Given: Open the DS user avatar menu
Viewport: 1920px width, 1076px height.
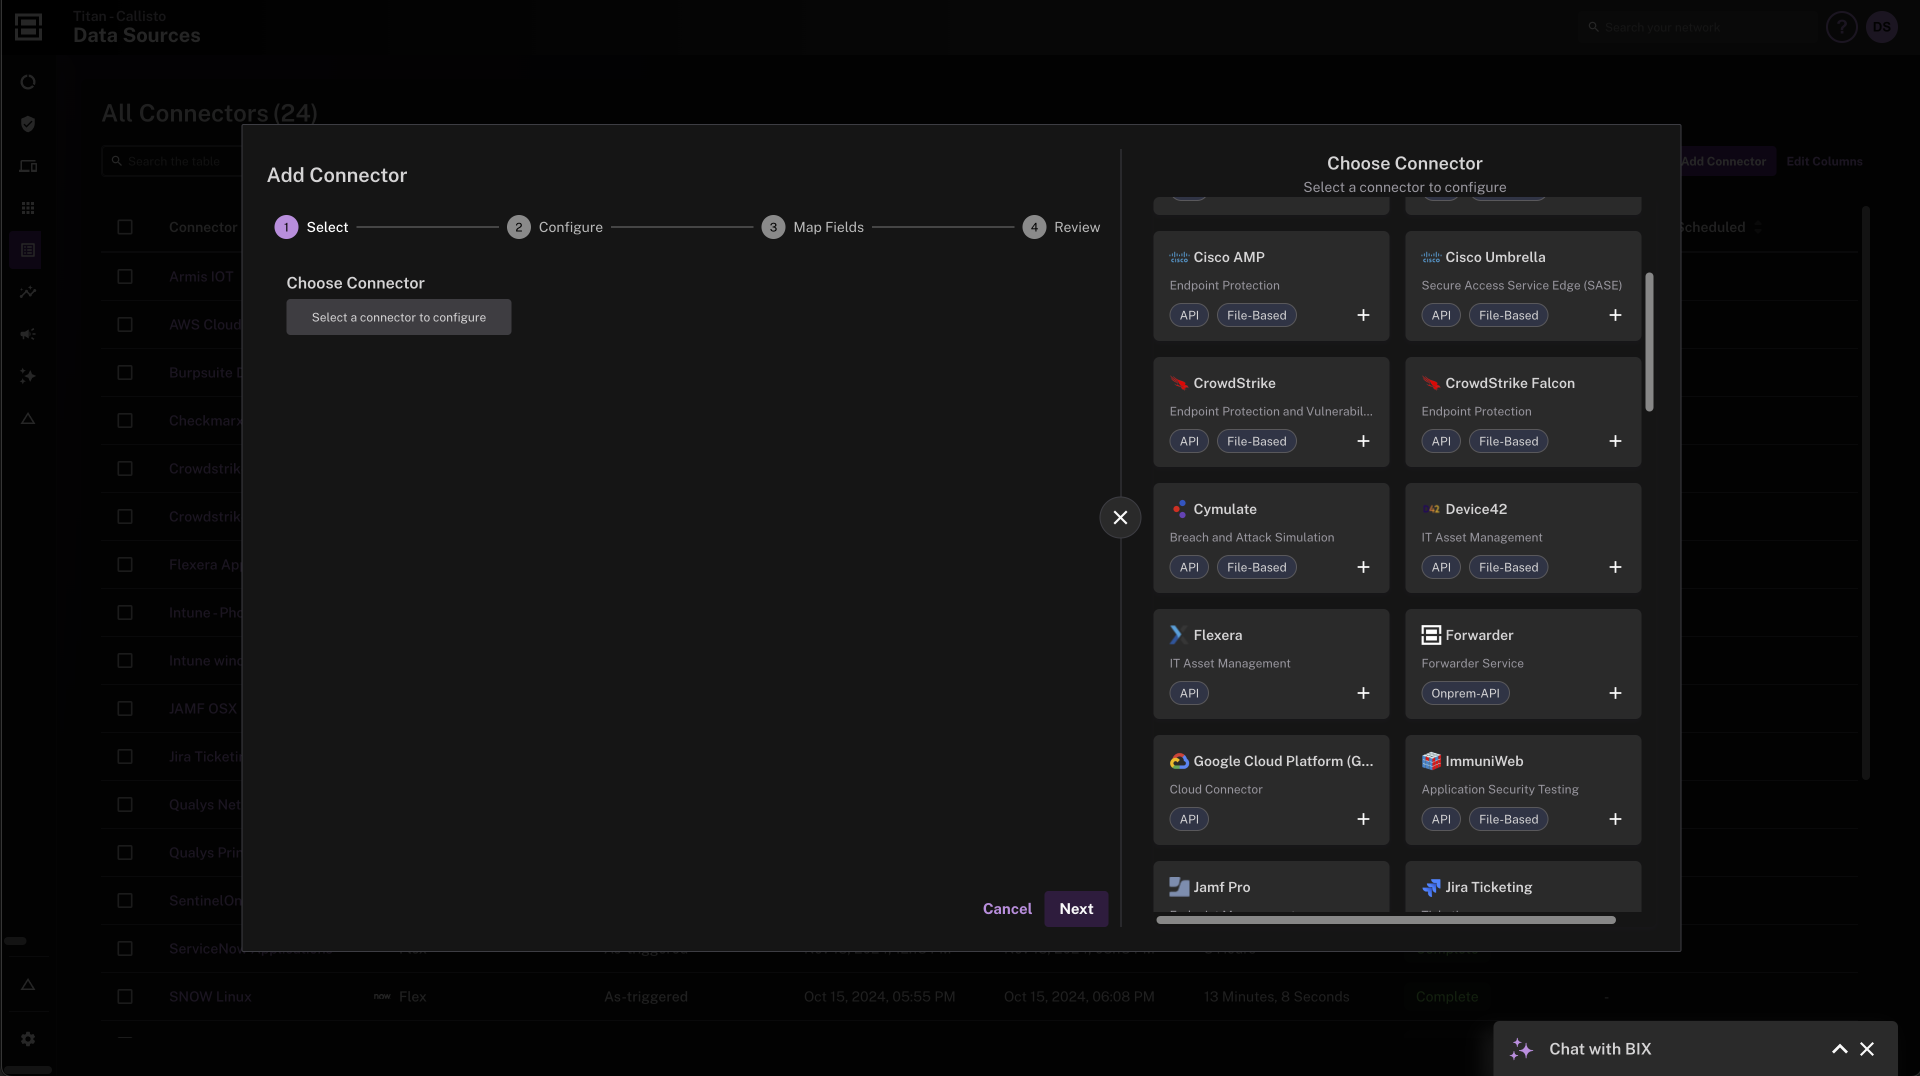Looking at the screenshot, I should coord(1882,27).
